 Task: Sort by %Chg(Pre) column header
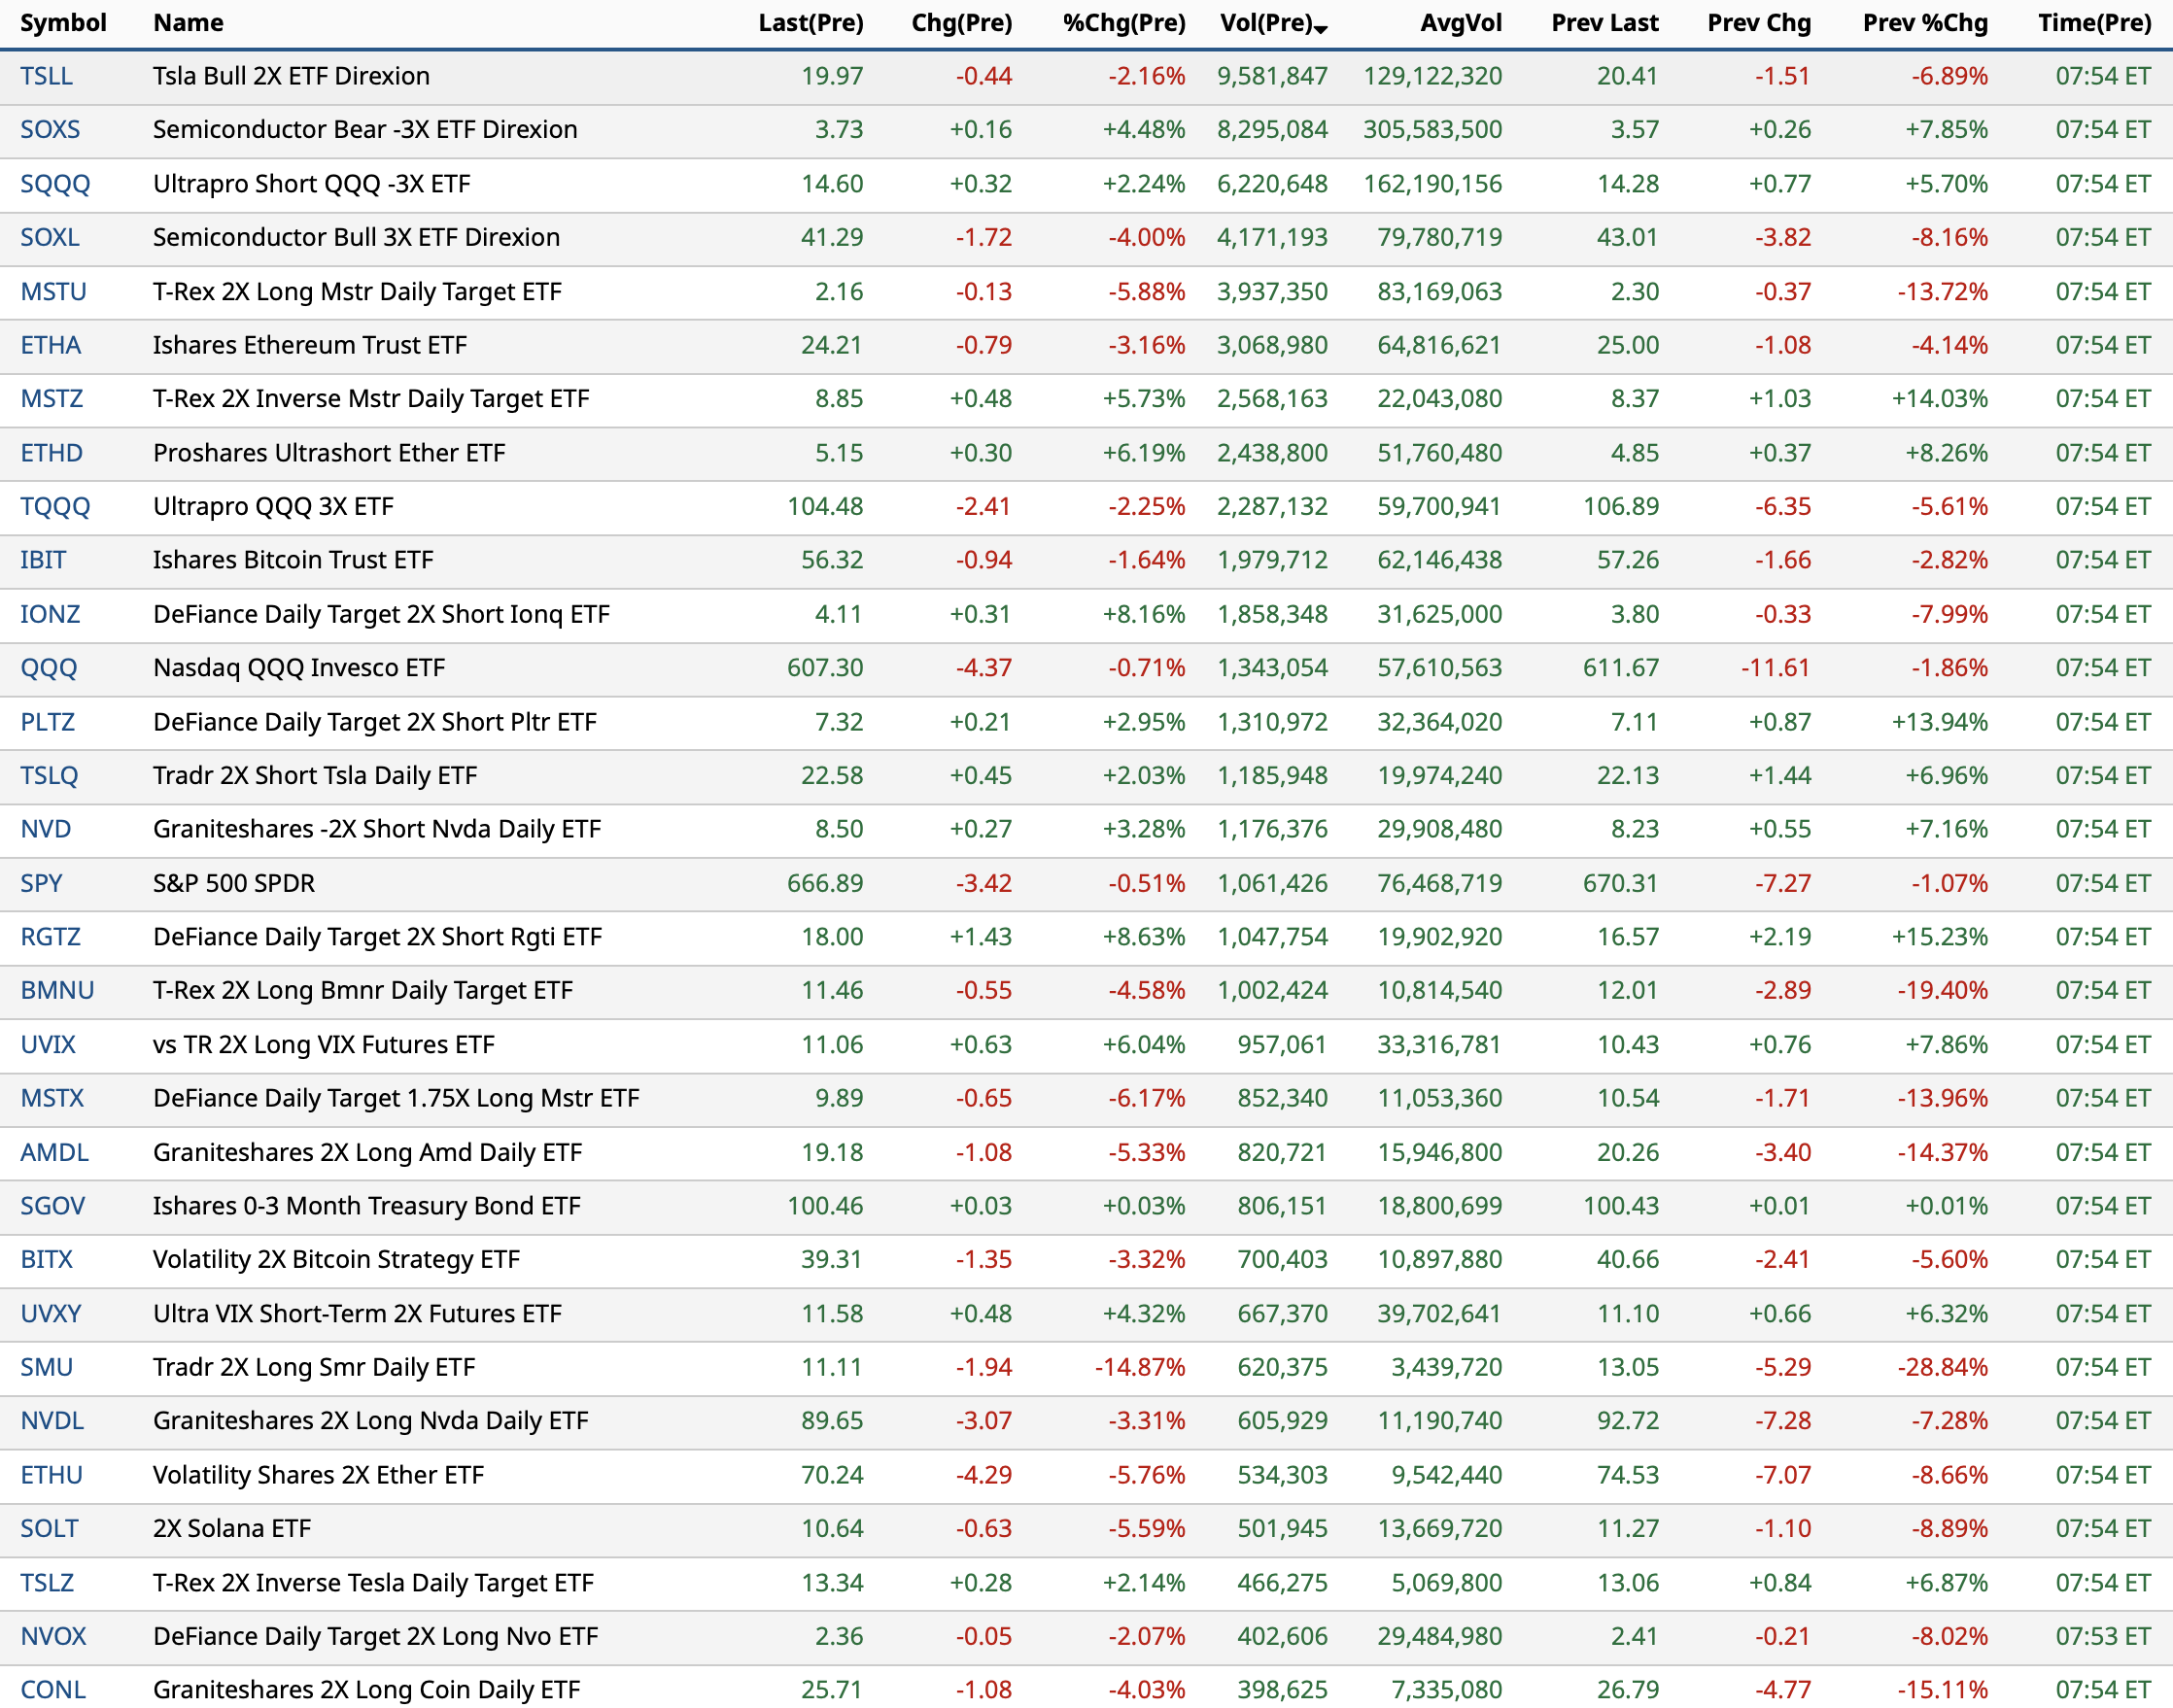(x=1124, y=23)
